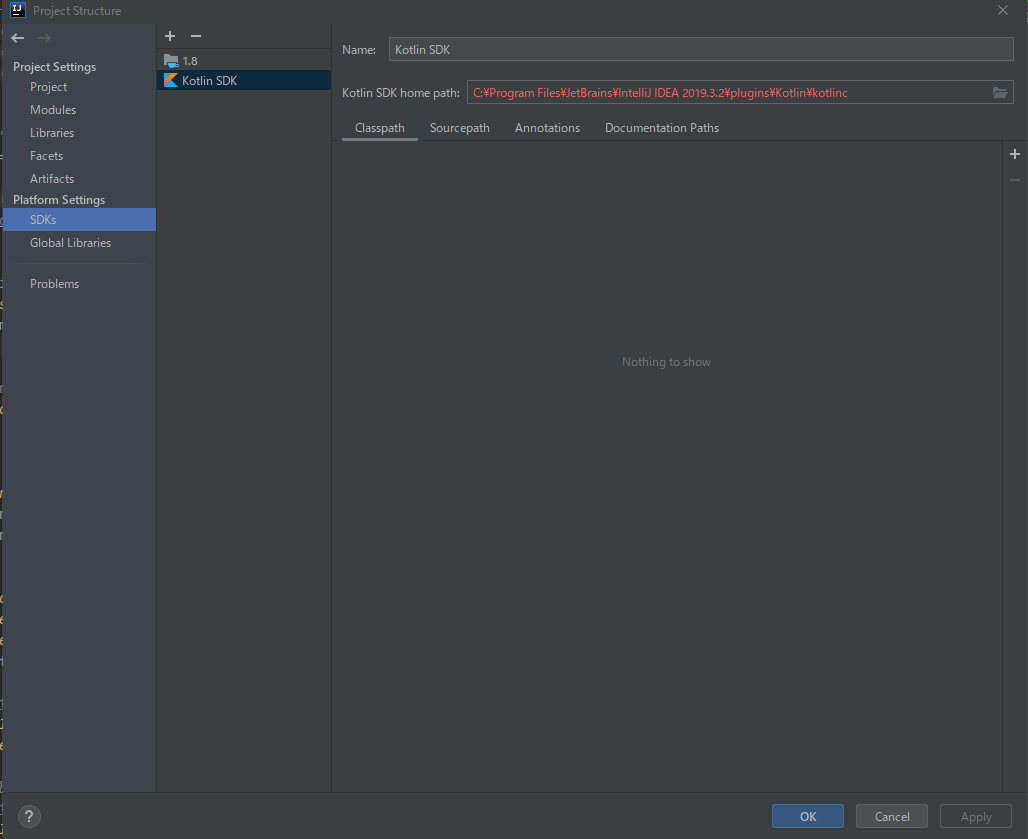
Task: Remove selected SDK with minus icon
Action: [195, 36]
